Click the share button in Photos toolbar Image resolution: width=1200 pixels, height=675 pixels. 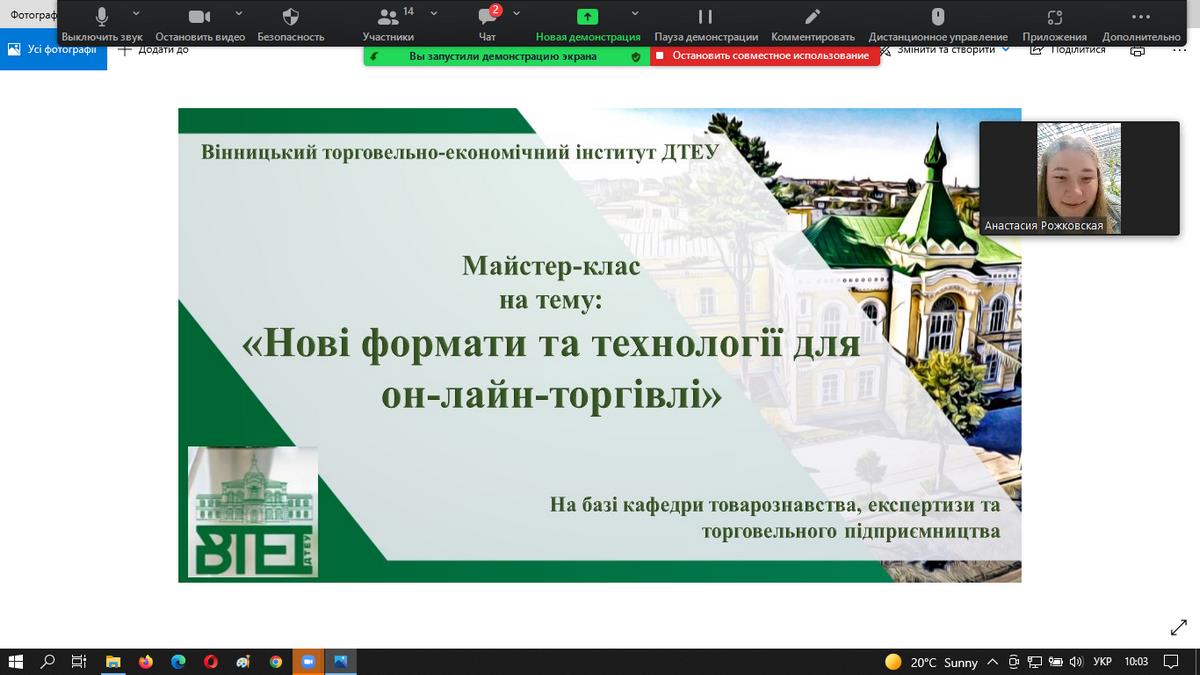tap(1068, 50)
